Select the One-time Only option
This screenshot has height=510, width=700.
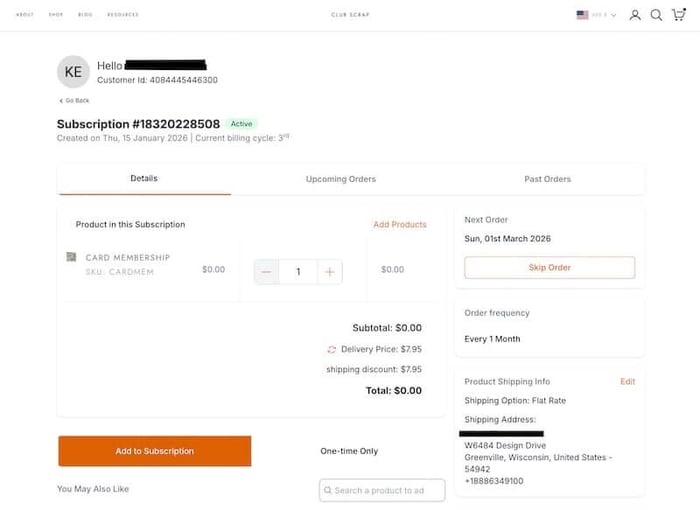coord(349,451)
